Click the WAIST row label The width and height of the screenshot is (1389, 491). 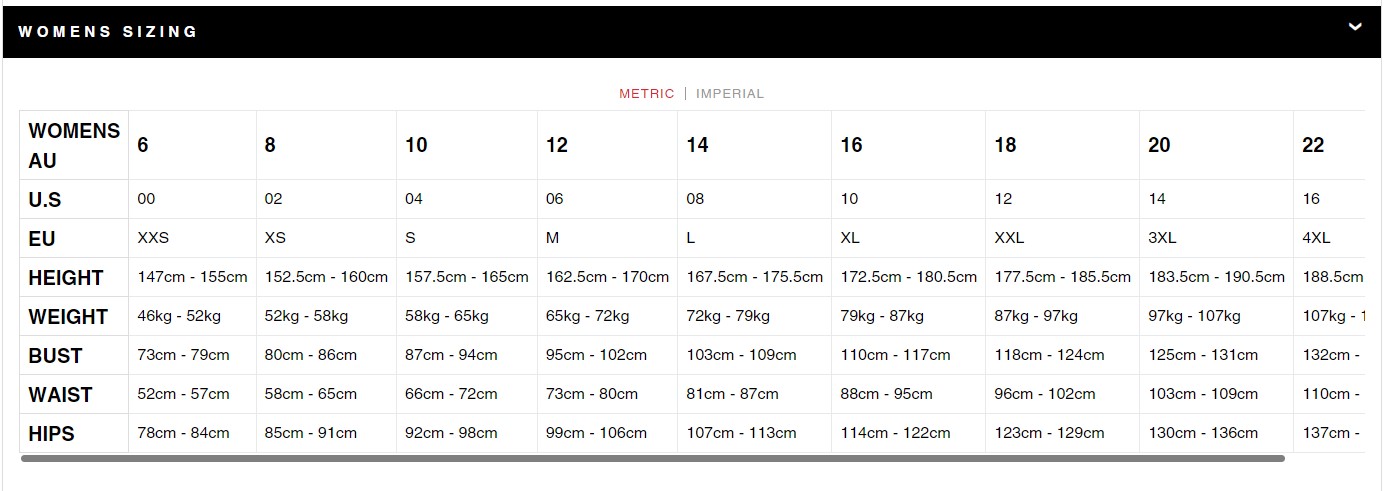point(60,395)
